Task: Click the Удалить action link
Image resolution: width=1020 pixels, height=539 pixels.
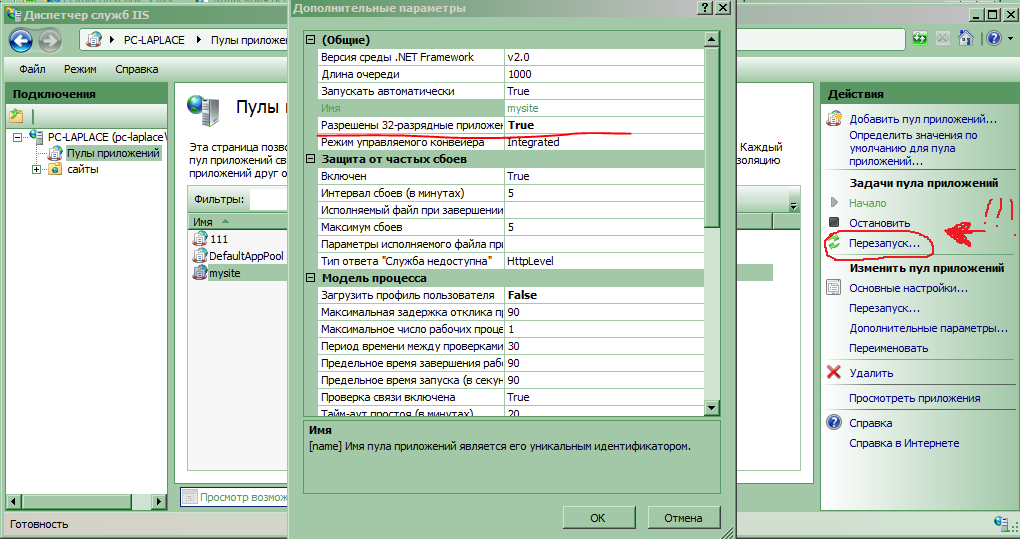Action: click(x=871, y=373)
